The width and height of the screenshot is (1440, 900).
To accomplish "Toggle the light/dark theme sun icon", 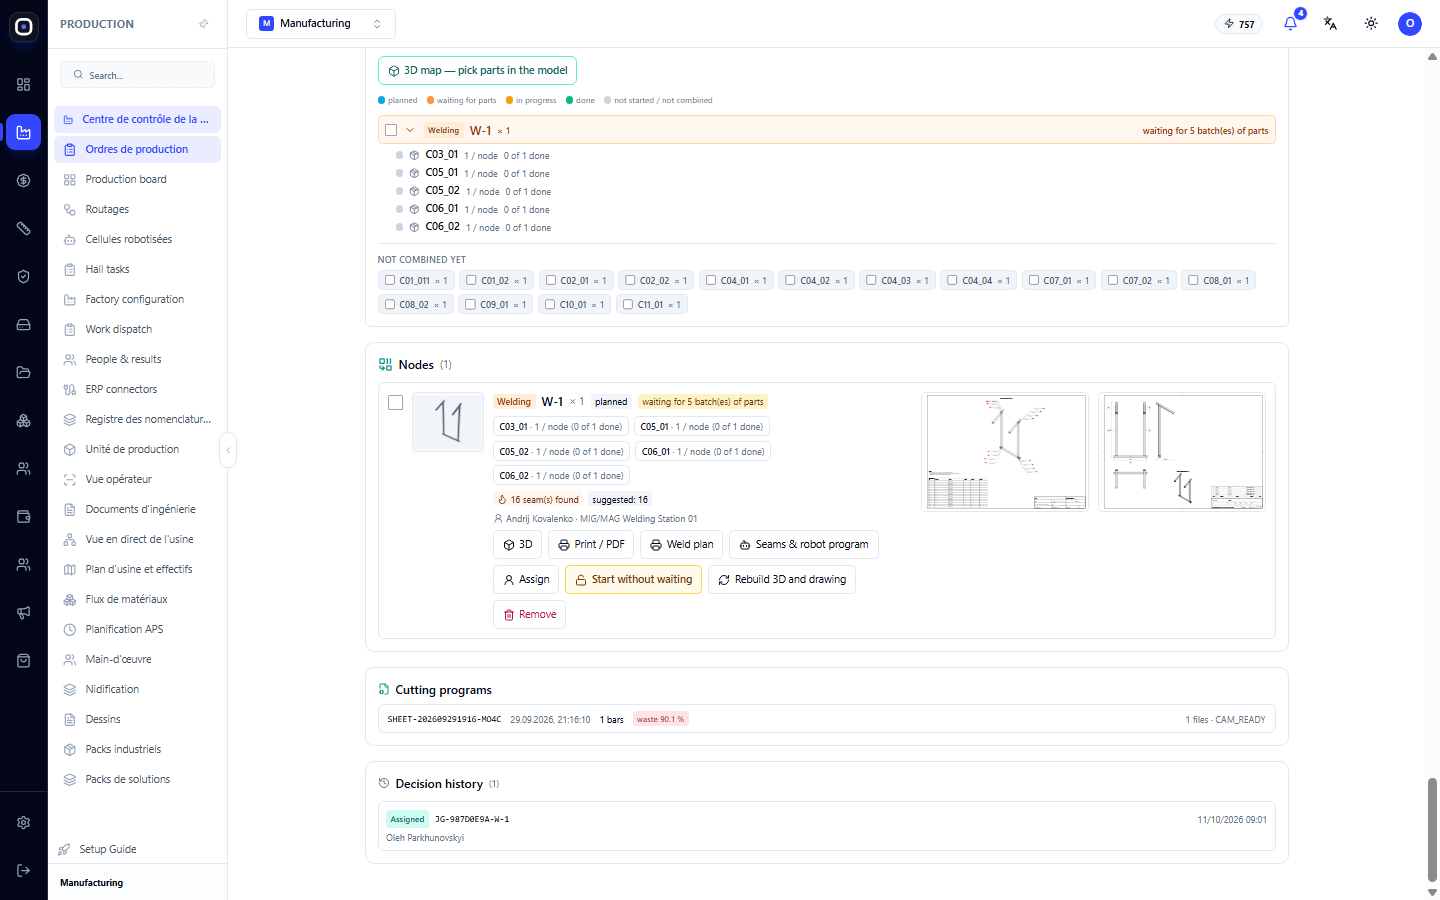I will (x=1371, y=23).
